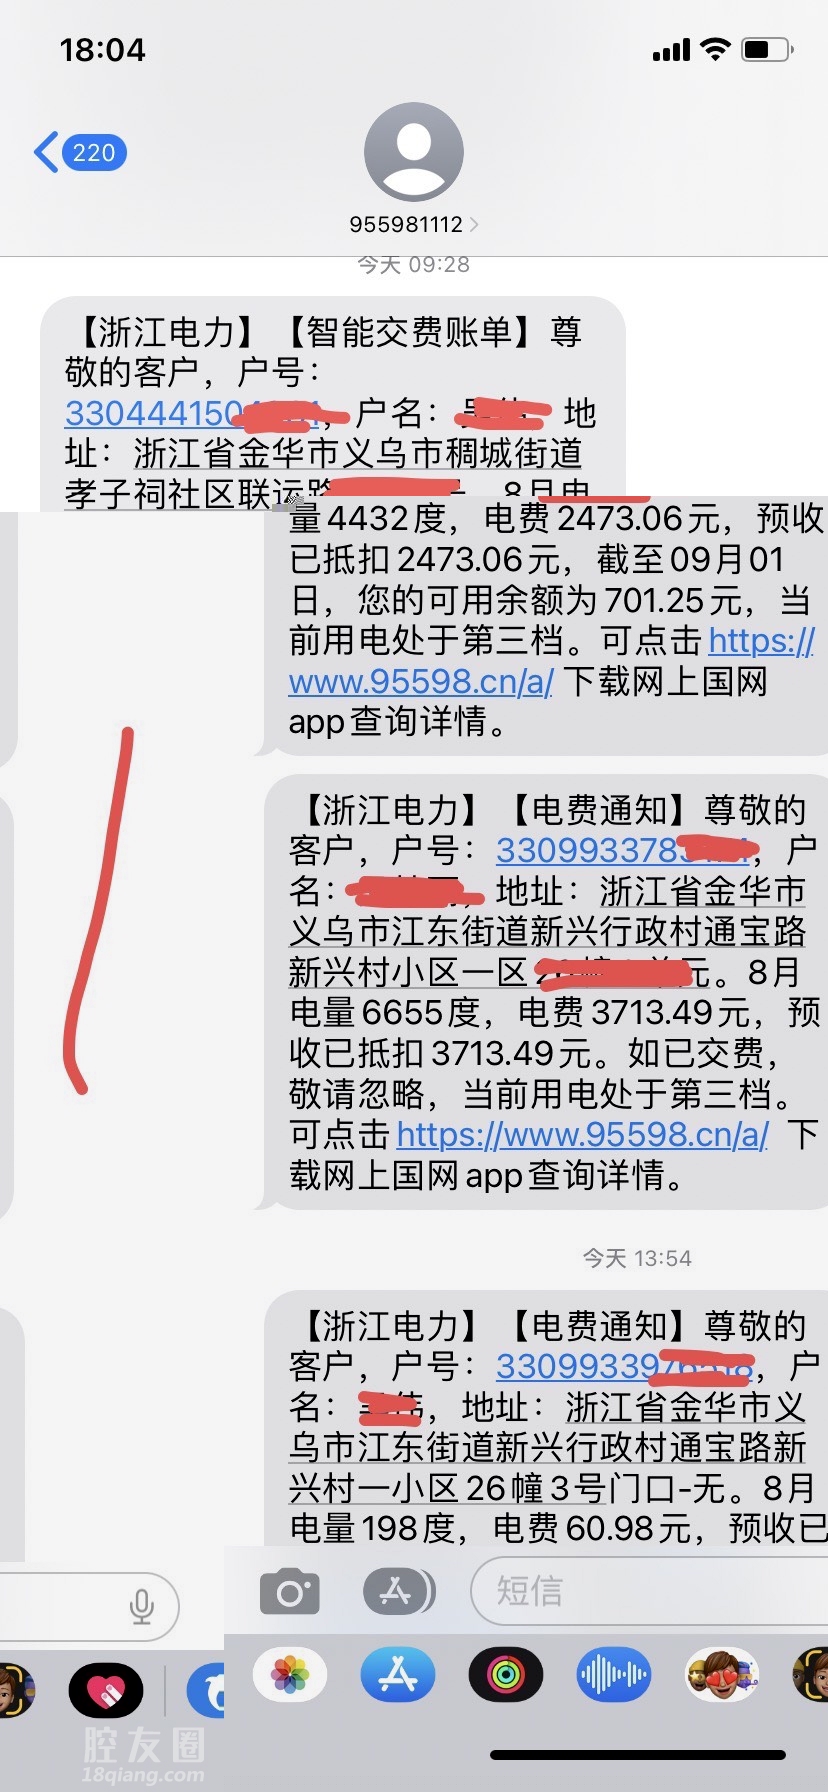Screen dimensions: 828x1792
Task: Tap the 短信 message input field
Action: (650, 1590)
